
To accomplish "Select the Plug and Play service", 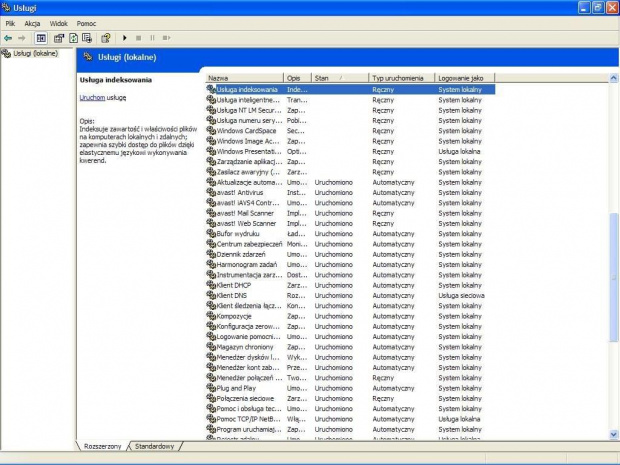I will pos(236,388).
